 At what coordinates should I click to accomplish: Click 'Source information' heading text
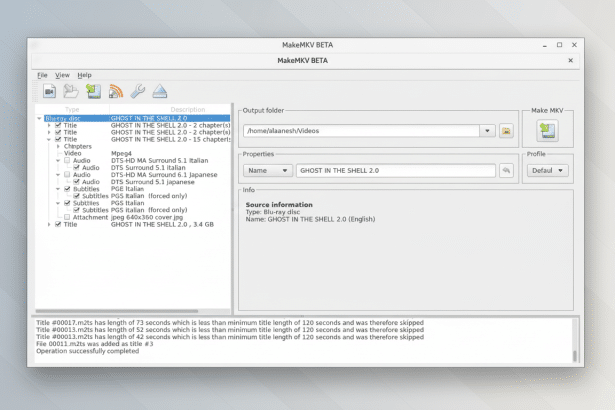(279, 204)
